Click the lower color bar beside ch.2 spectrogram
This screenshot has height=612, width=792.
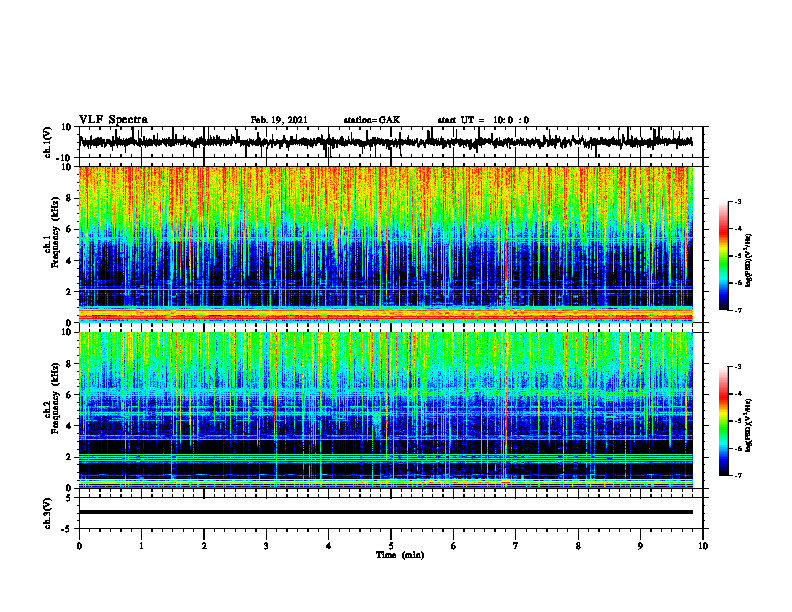[724, 421]
